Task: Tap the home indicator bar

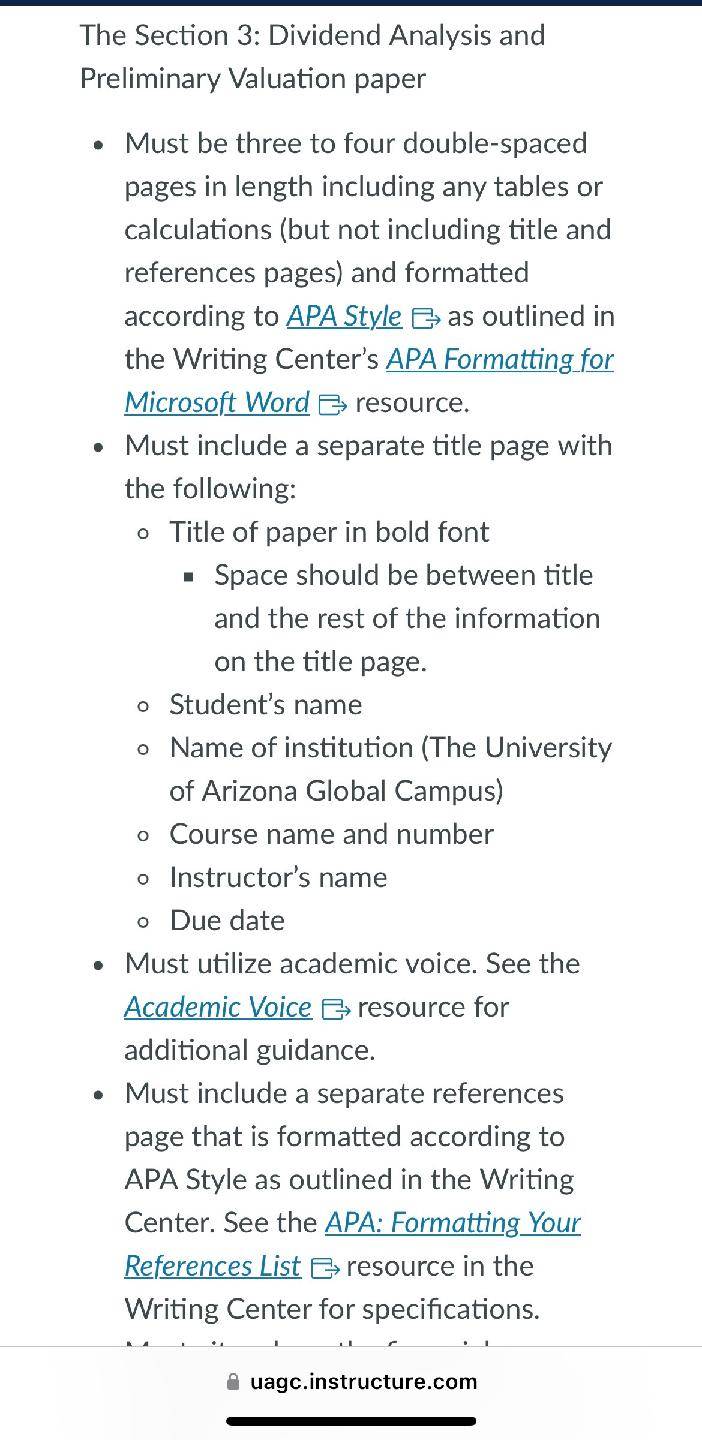Action: [351, 1420]
